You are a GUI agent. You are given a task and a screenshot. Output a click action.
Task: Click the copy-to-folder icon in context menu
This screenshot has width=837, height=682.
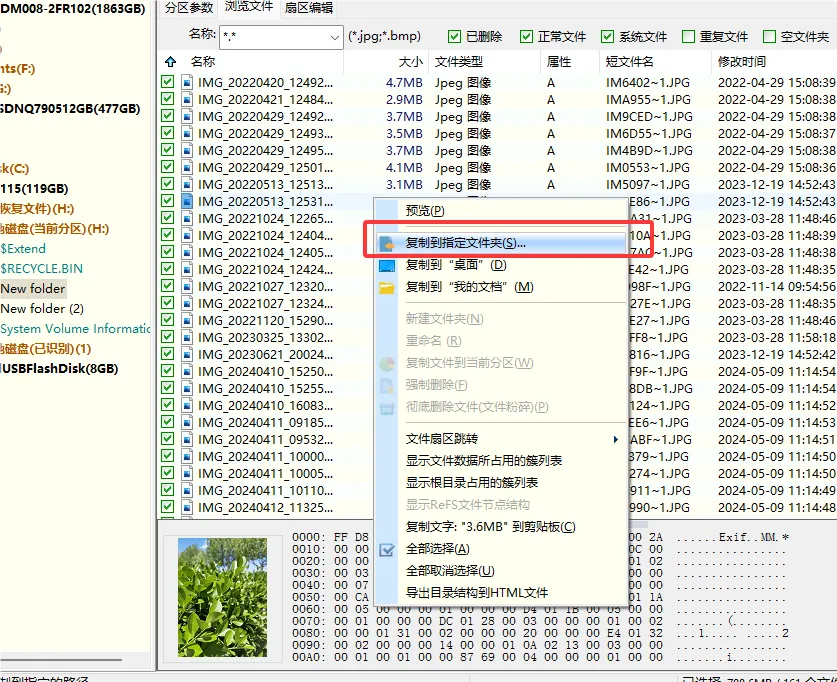tap(387, 244)
